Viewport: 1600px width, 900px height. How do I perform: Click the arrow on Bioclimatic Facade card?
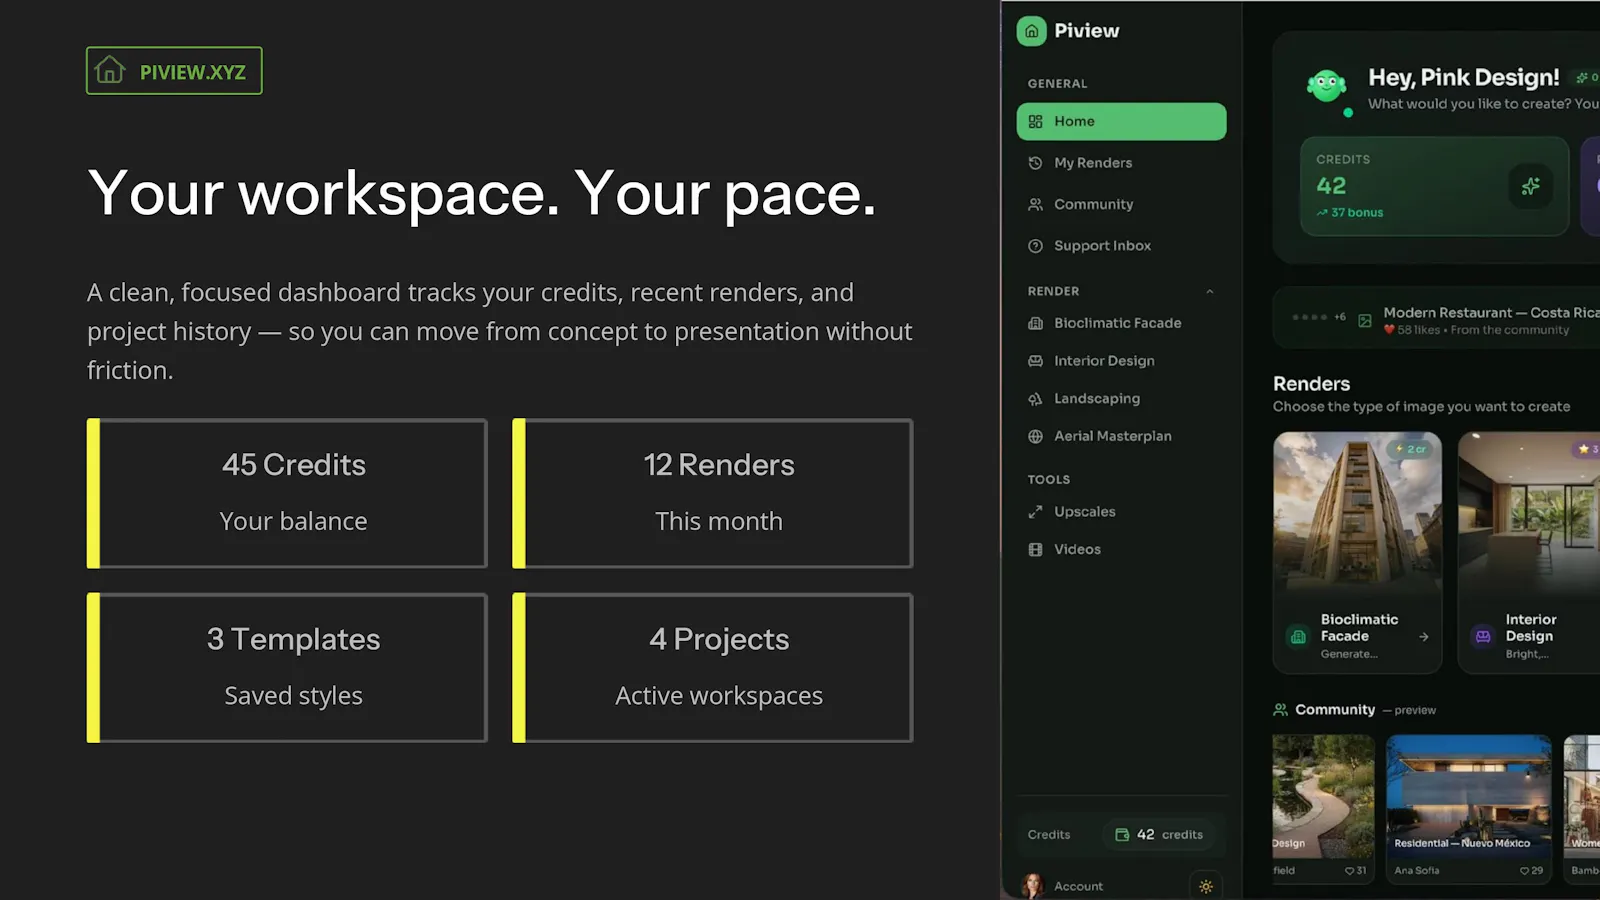[x=1424, y=637]
